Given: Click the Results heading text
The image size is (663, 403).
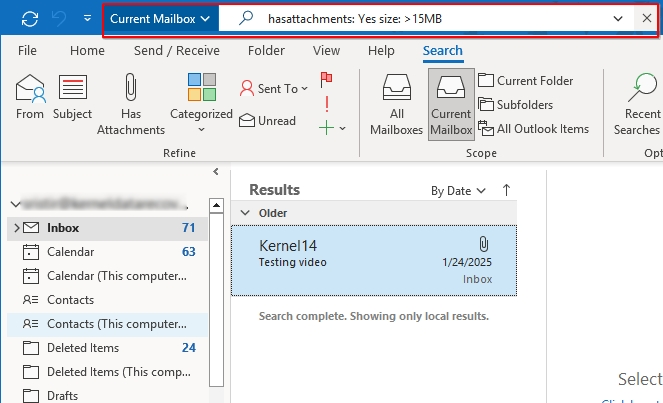Looking at the screenshot, I should pos(274,190).
